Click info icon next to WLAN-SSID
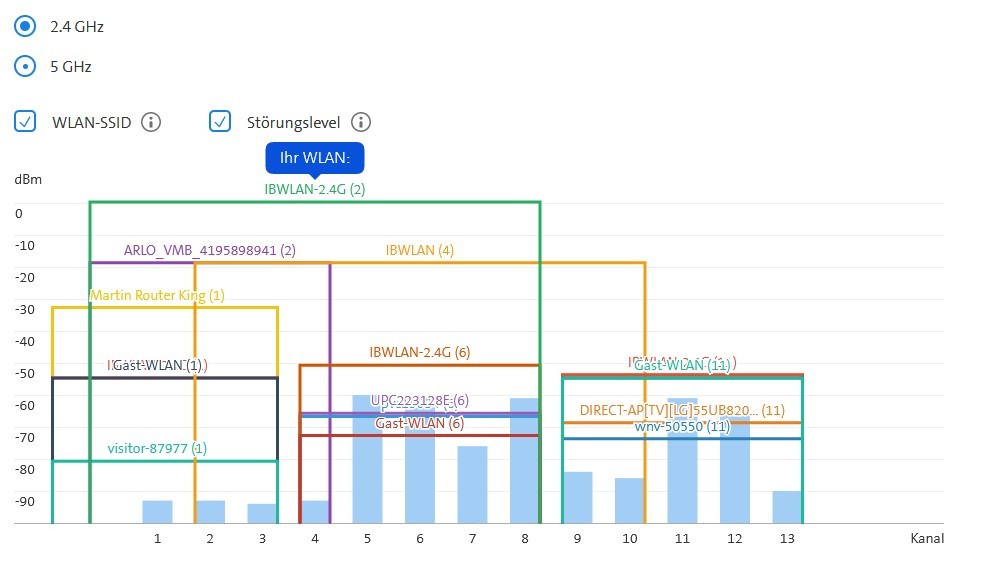The image size is (998, 563). [151, 122]
